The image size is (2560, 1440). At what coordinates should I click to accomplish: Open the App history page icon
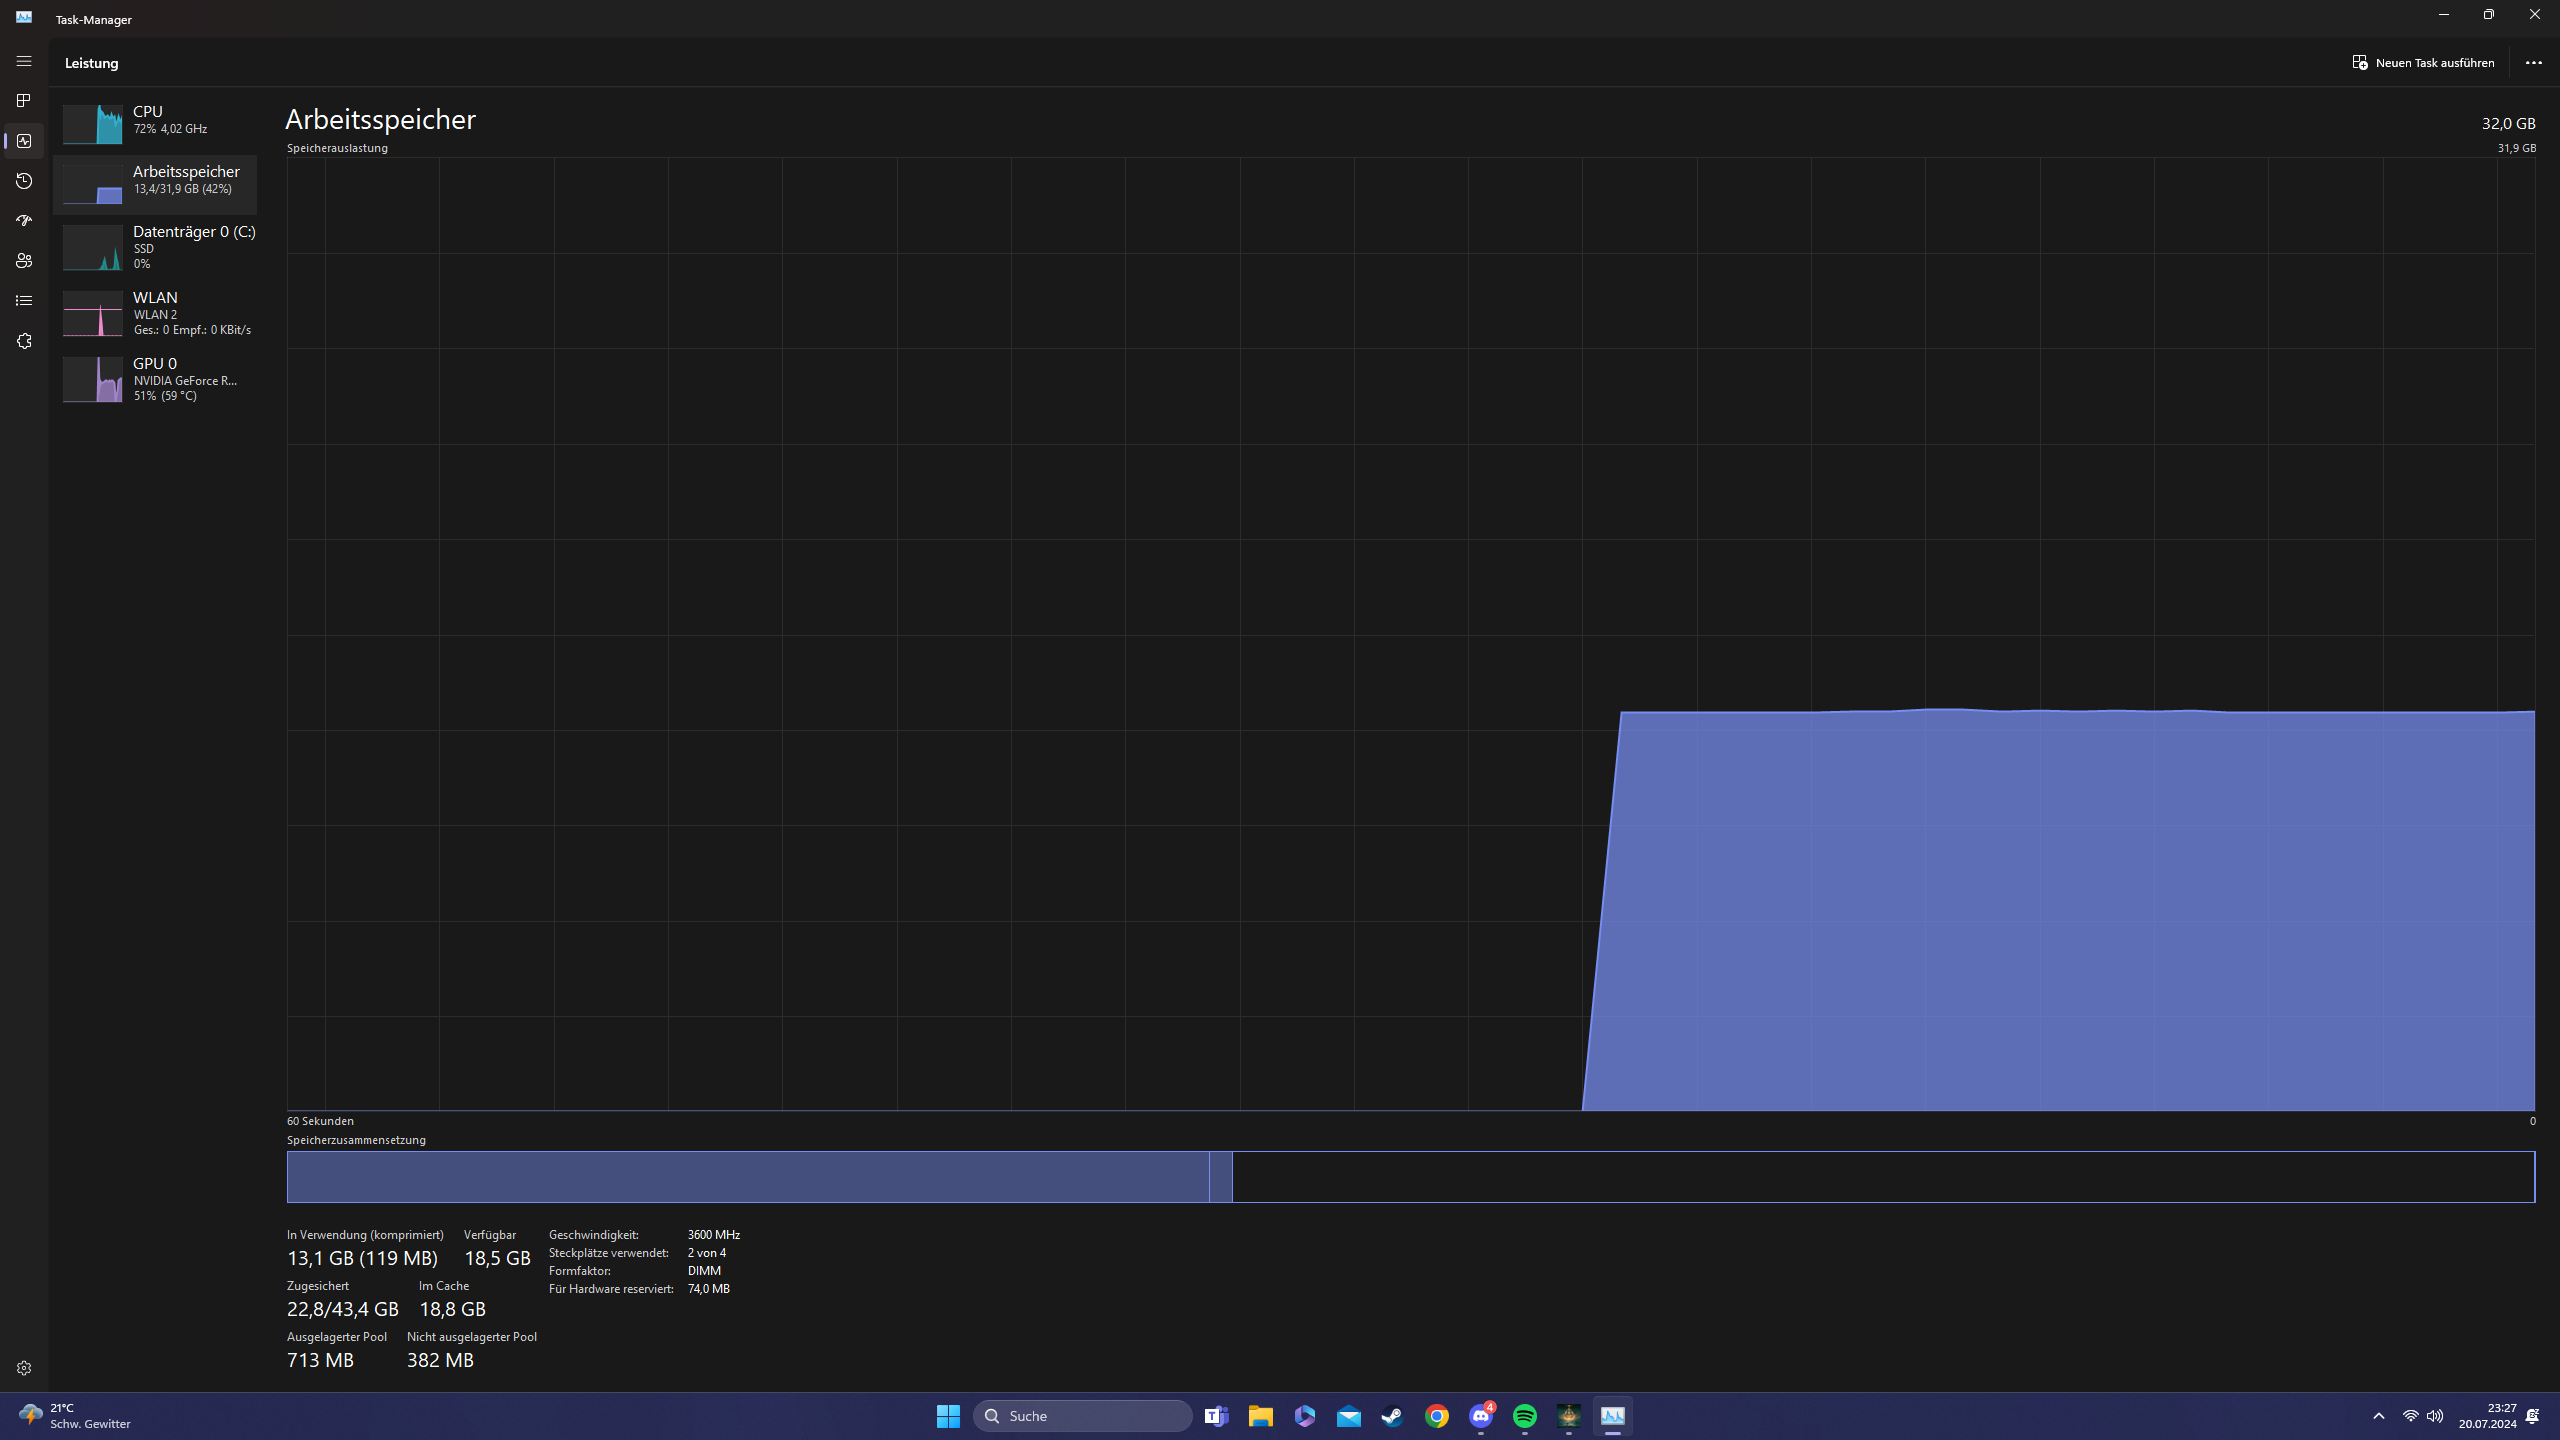[x=24, y=181]
